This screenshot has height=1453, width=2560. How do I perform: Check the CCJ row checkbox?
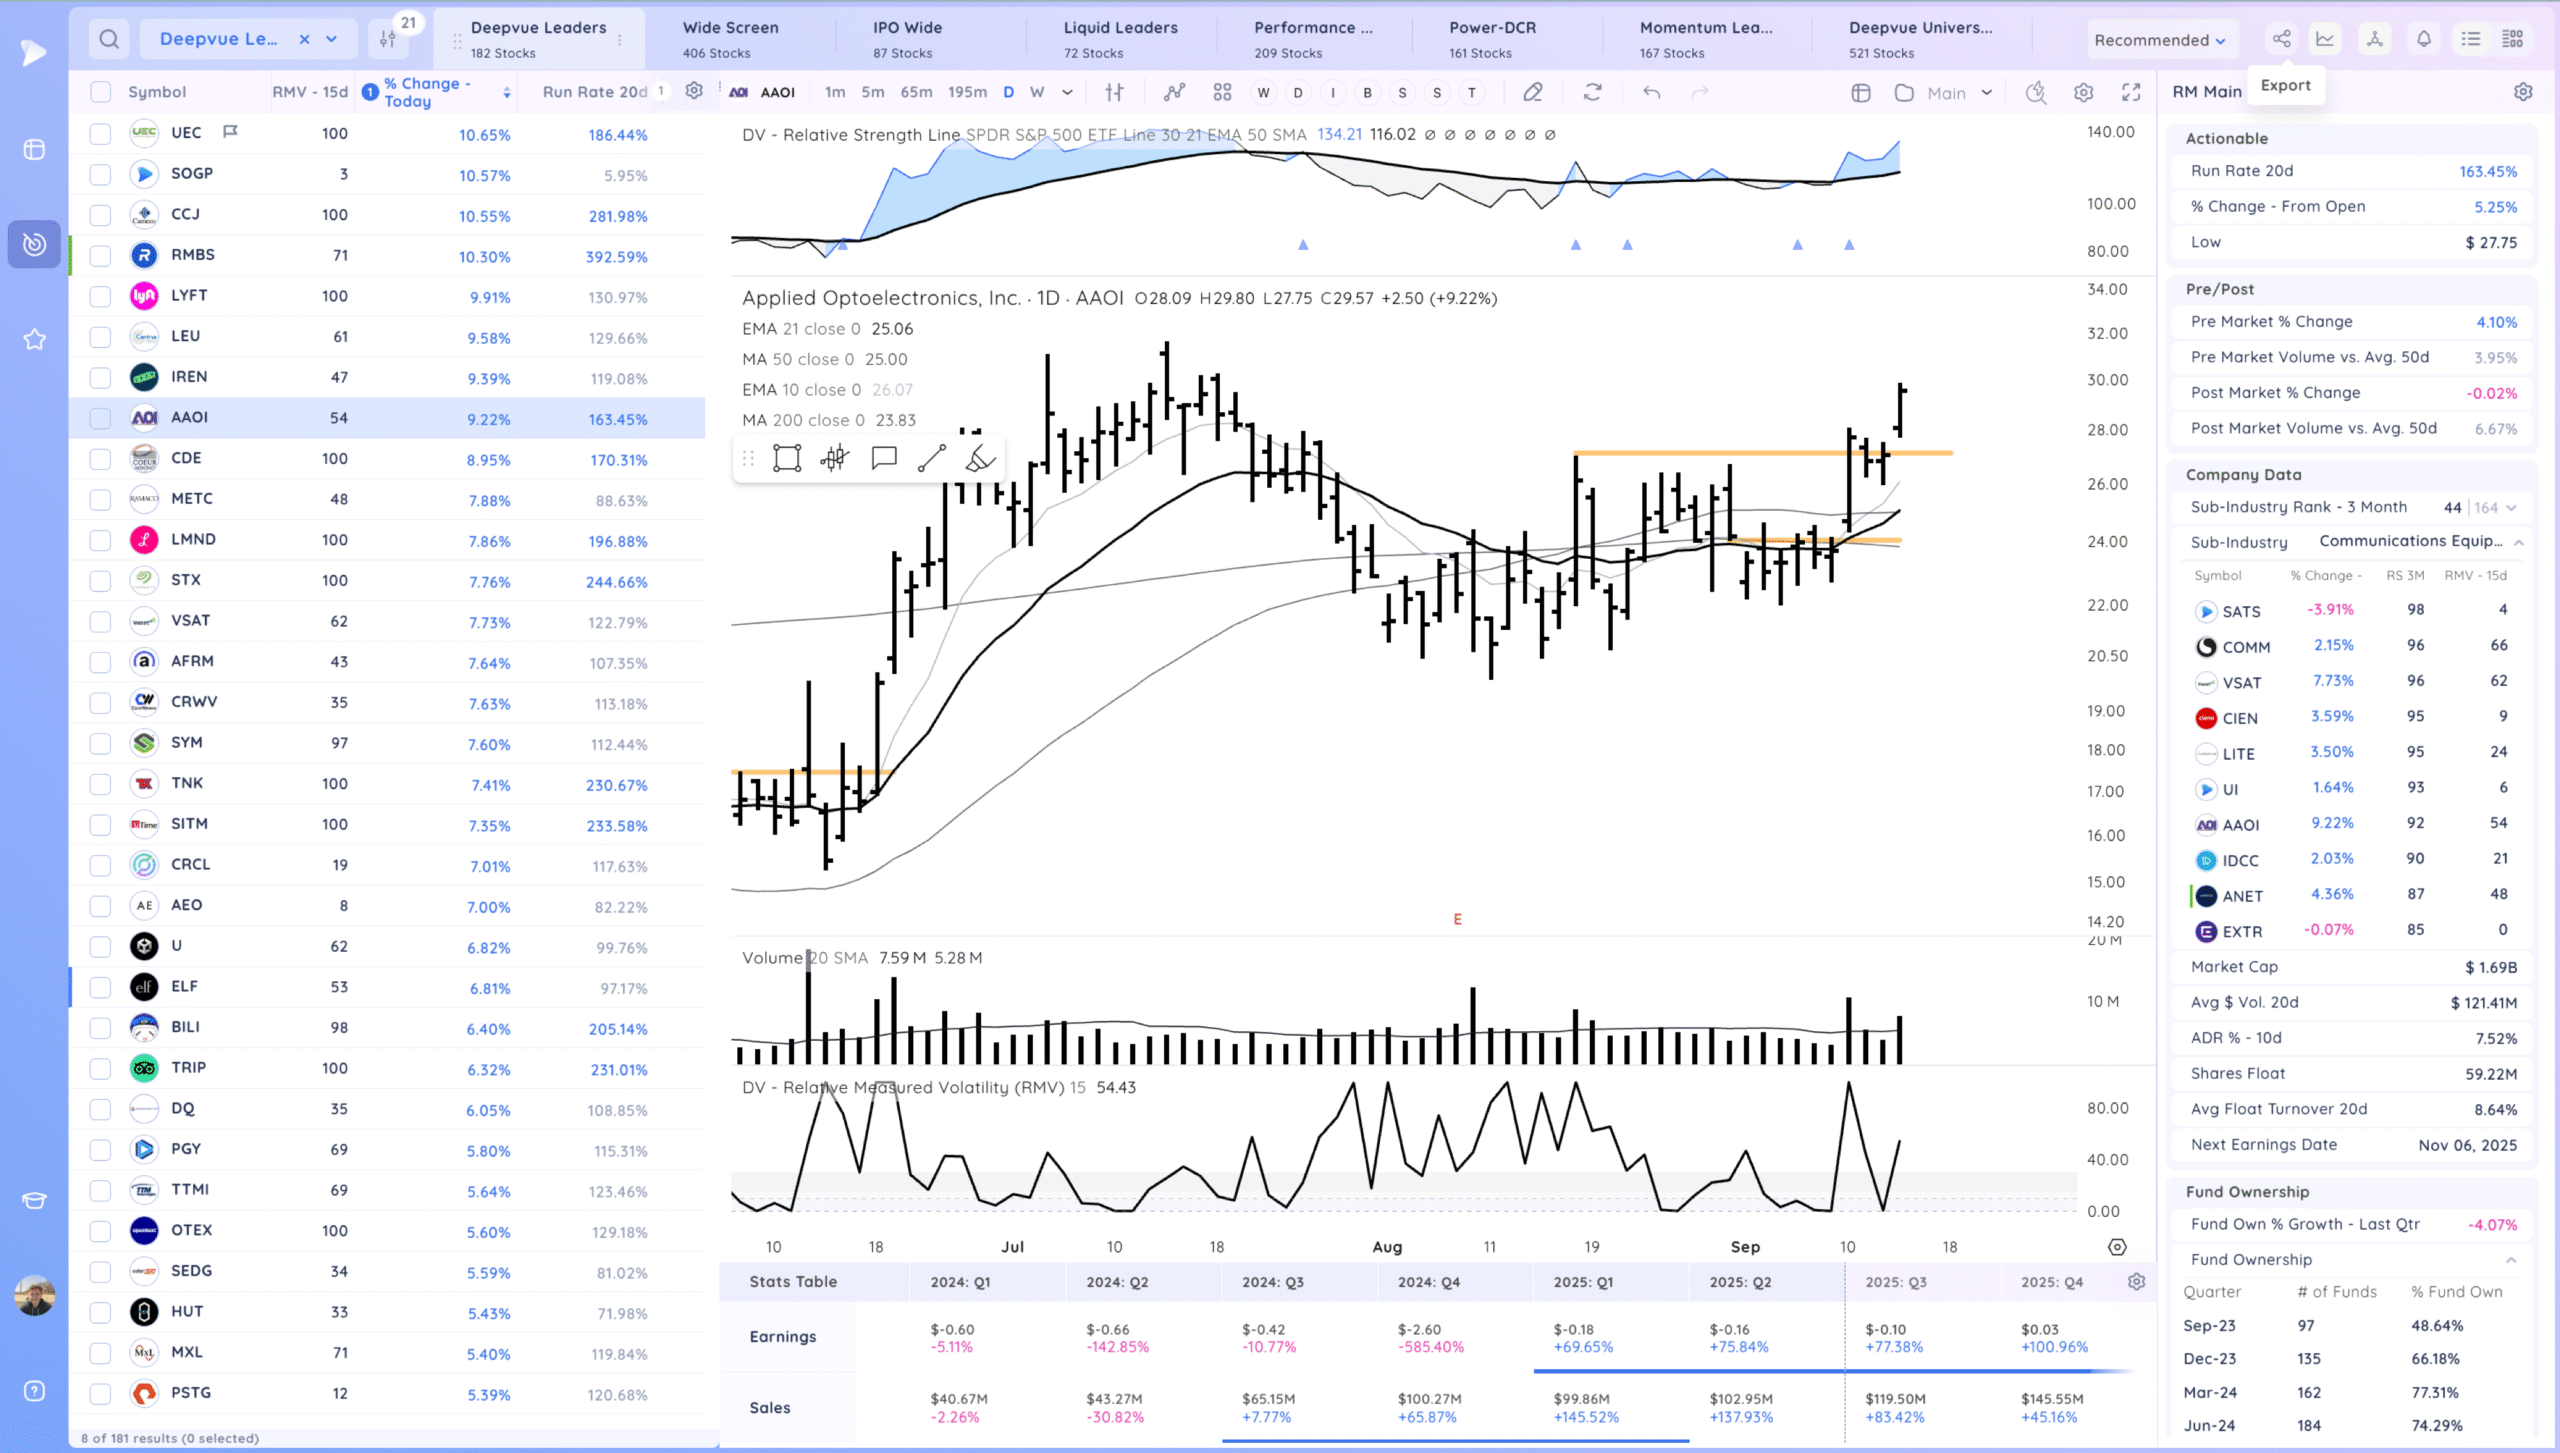(100, 215)
